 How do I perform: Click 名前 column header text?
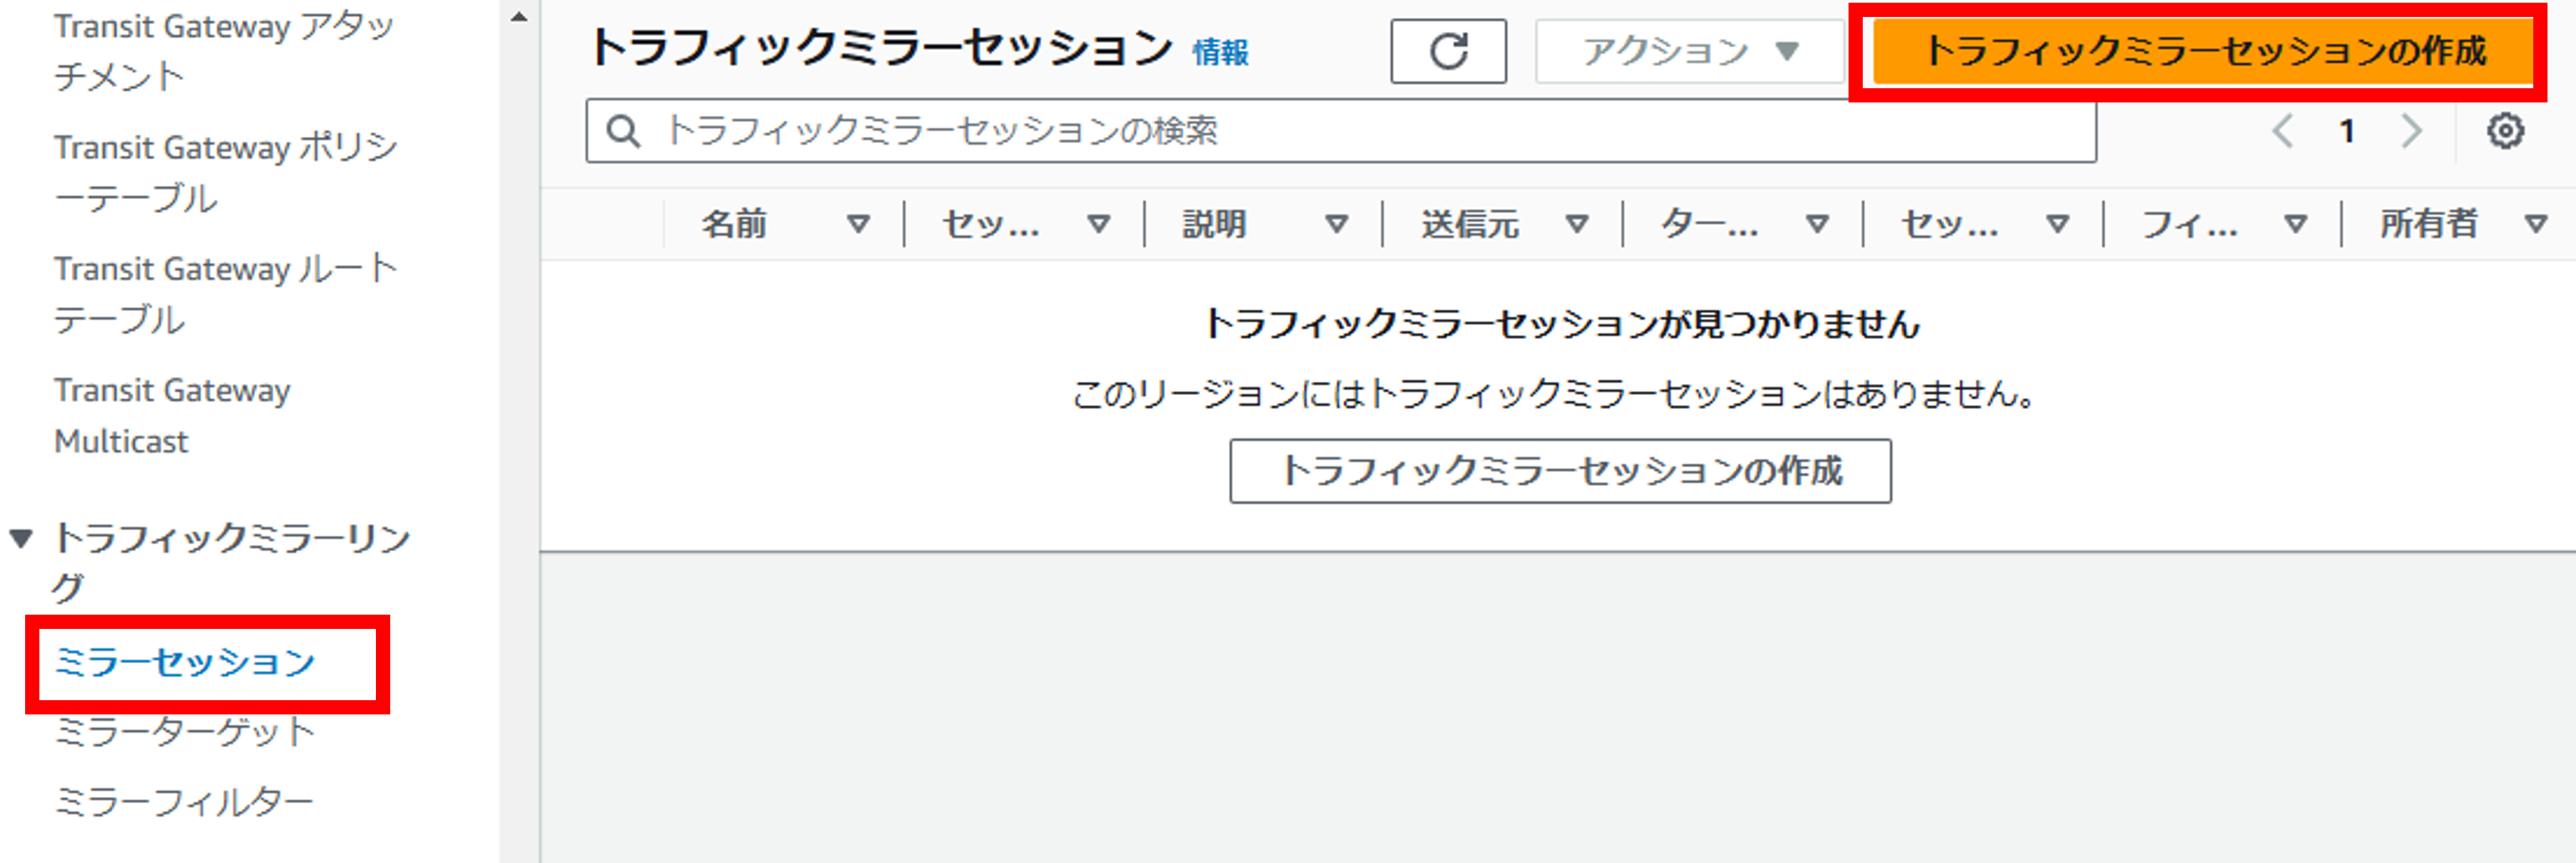tap(734, 224)
